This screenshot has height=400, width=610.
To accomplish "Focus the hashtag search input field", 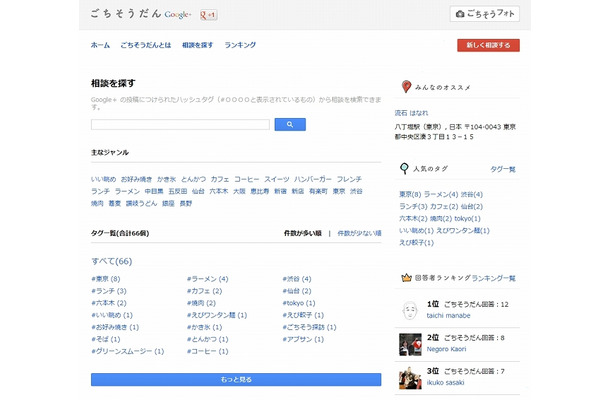I will click(x=180, y=125).
